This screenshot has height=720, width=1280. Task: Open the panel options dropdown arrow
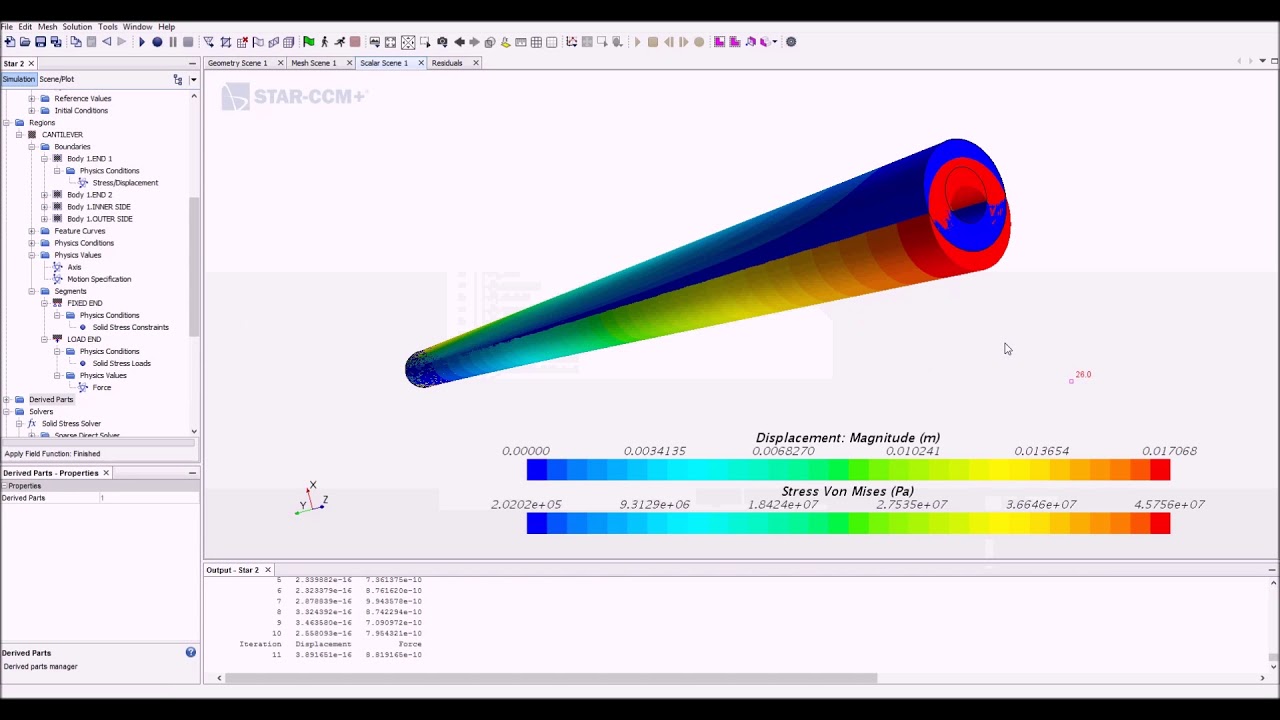(193, 79)
